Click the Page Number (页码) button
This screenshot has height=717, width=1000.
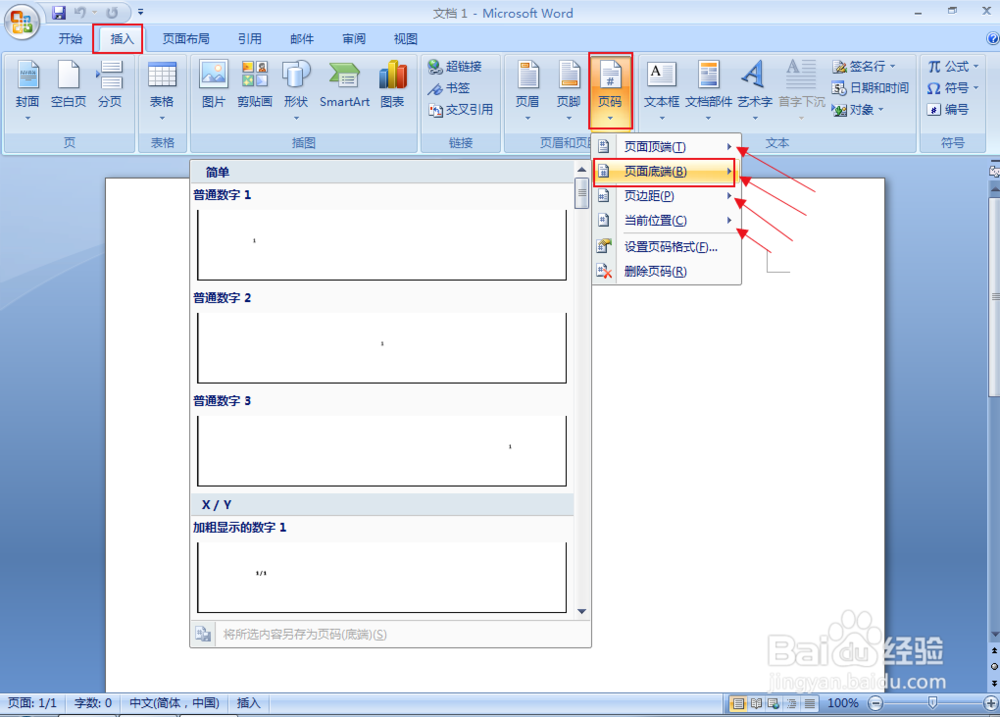(610, 90)
